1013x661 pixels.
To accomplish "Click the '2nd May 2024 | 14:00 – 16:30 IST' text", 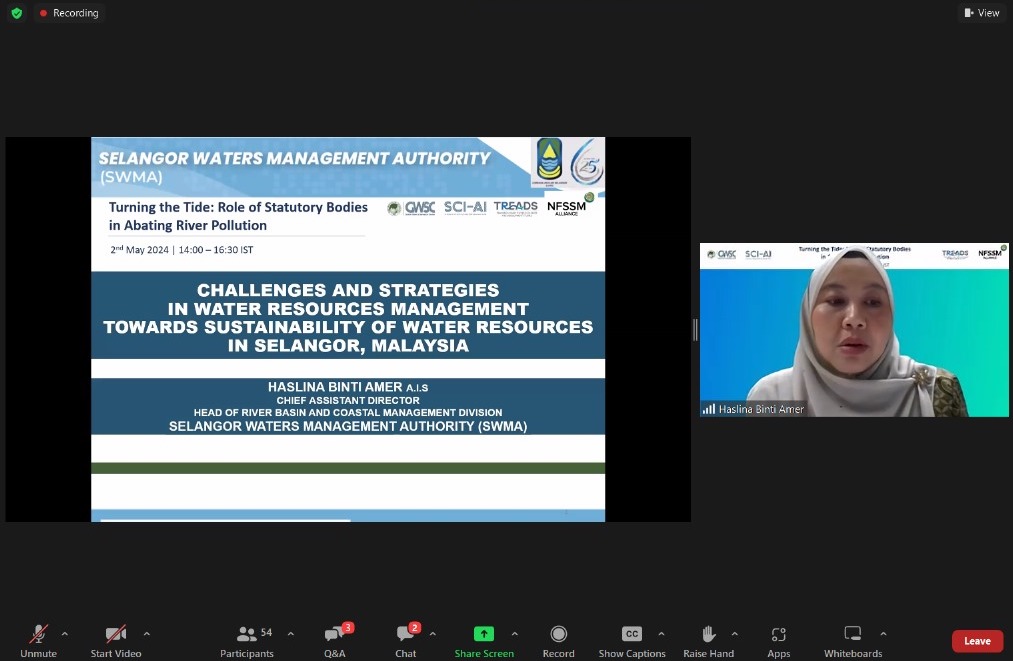I will [x=182, y=249].
